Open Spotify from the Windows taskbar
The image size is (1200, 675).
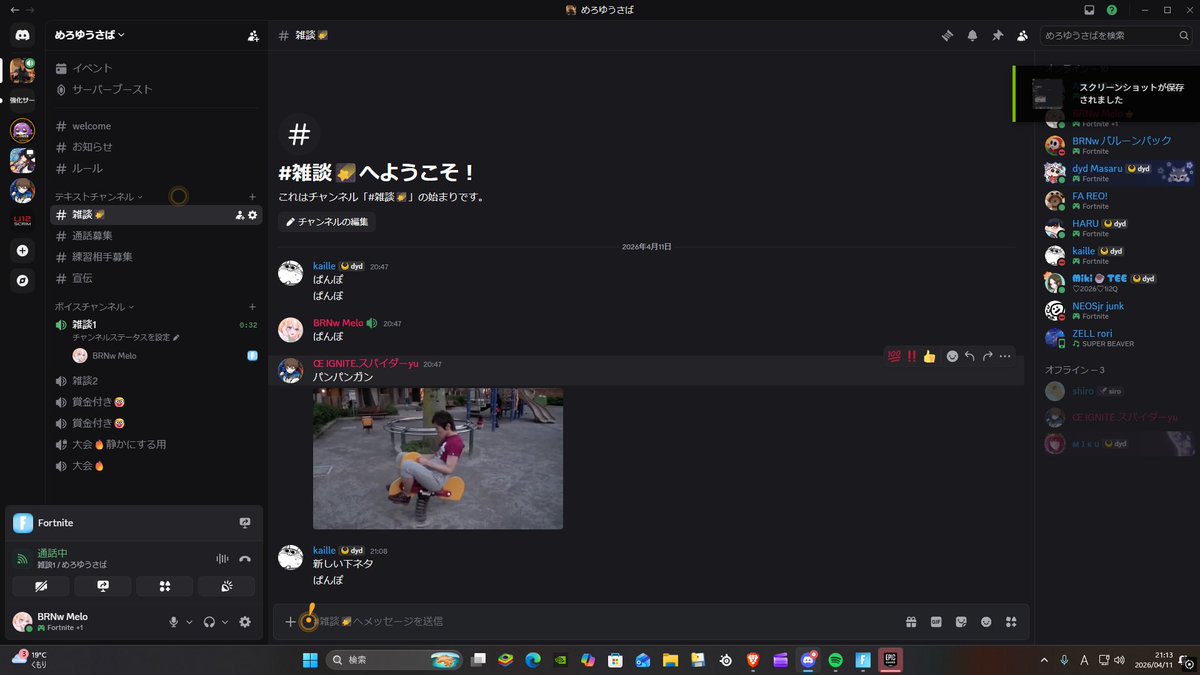coord(836,660)
